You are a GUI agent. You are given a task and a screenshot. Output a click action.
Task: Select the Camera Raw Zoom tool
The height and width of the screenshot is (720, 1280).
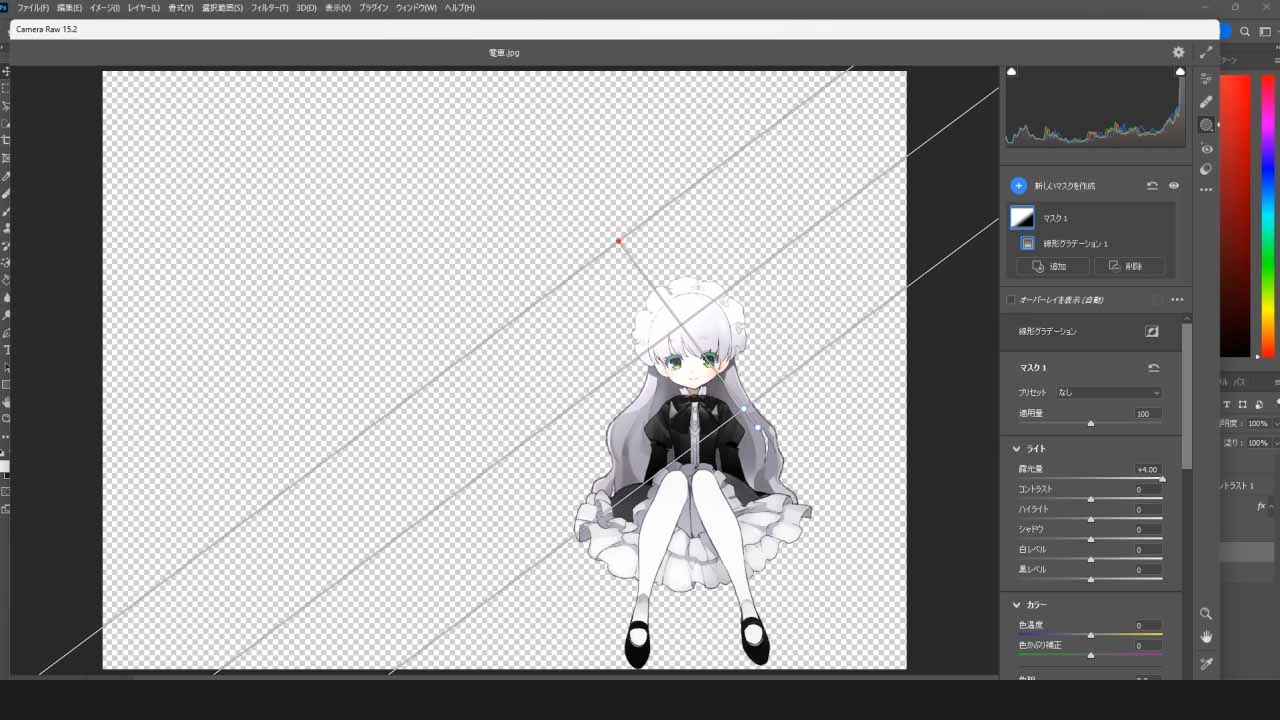point(1206,614)
